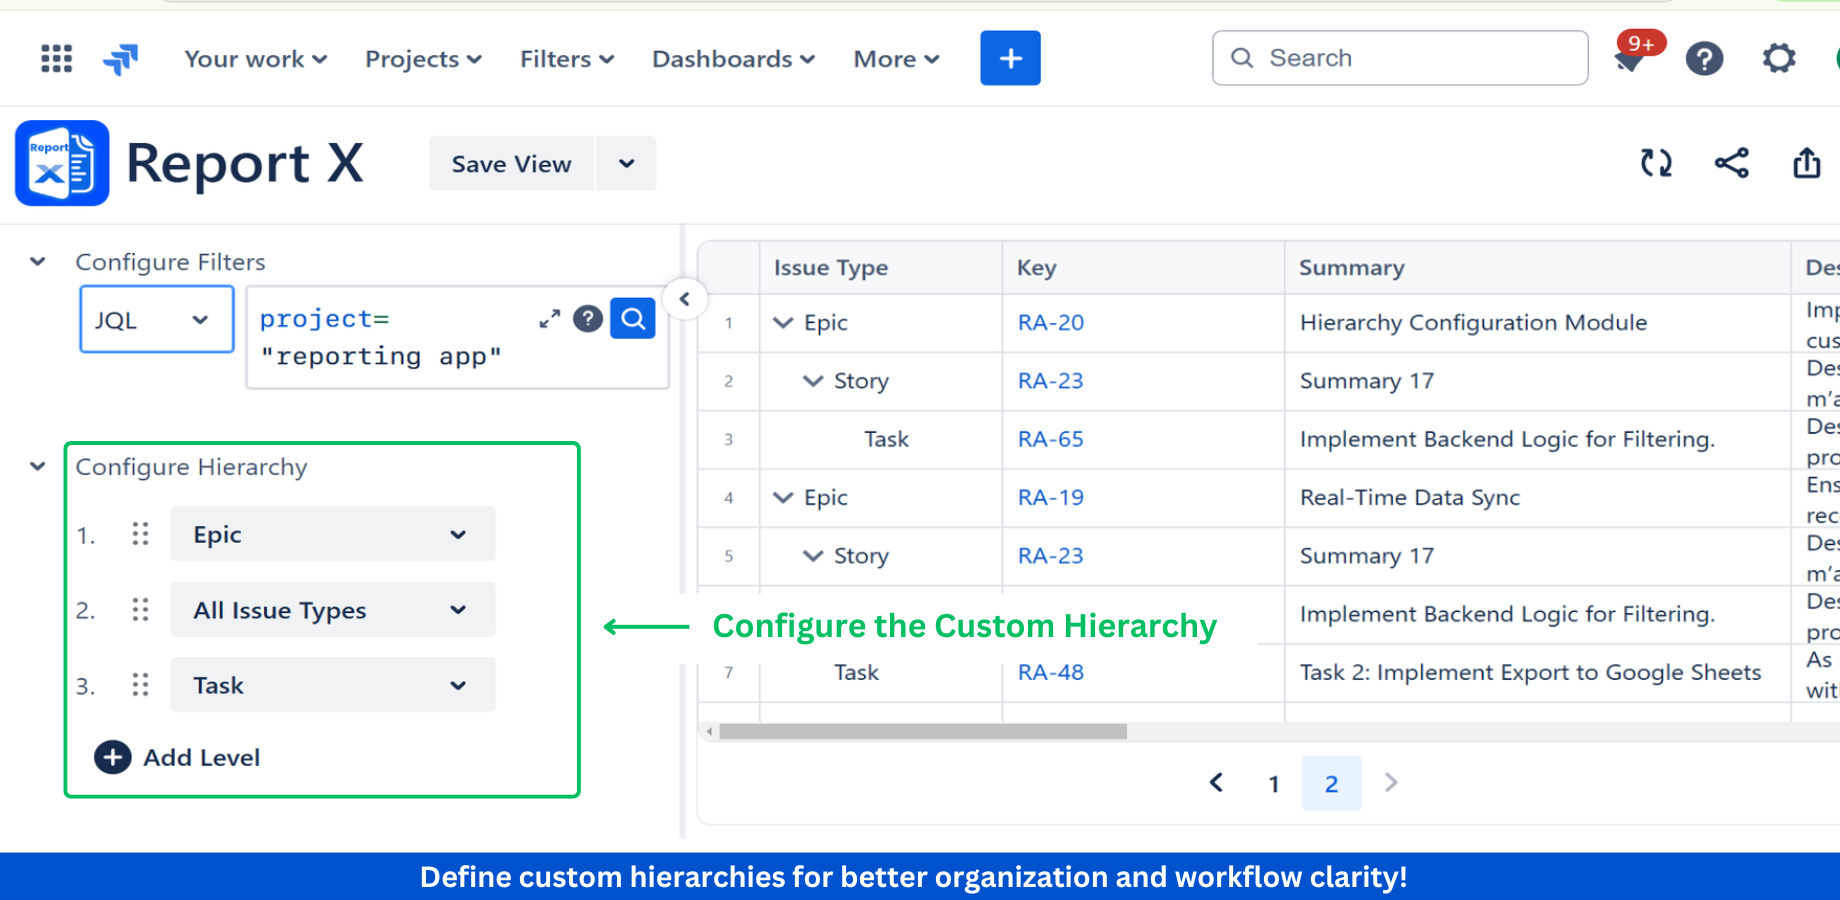Open the JQL filter type dropdown

click(x=157, y=319)
